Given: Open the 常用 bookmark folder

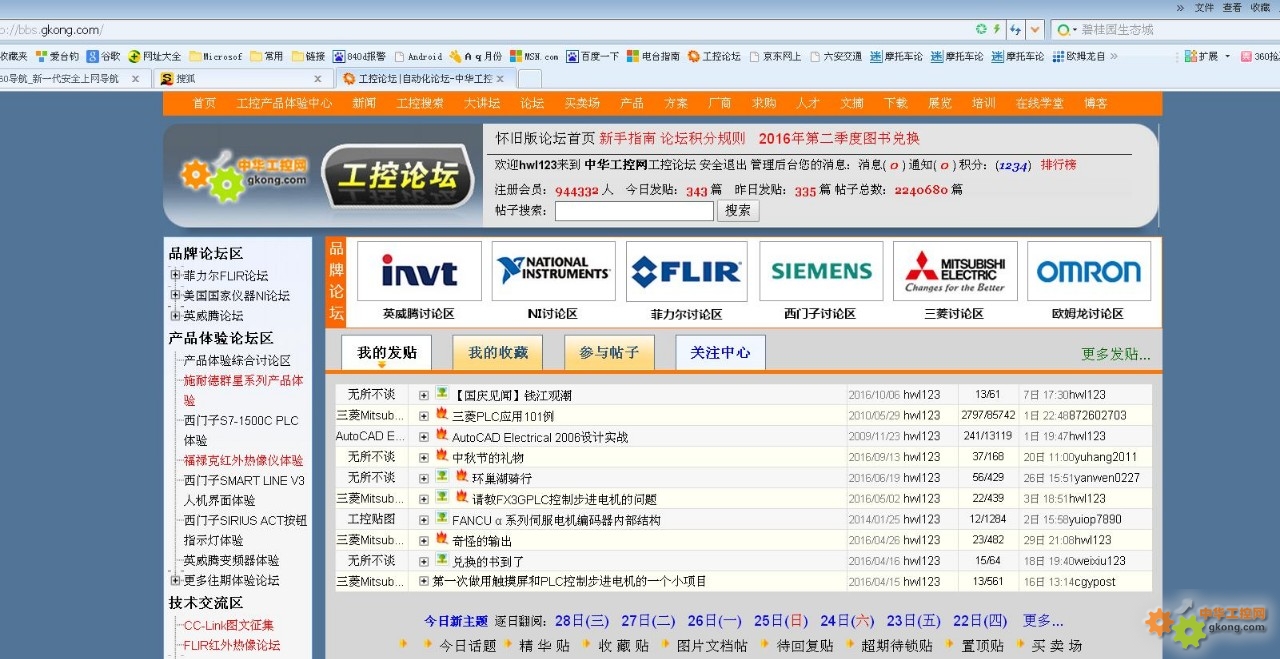Looking at the screenshot, I should (267, 57).
